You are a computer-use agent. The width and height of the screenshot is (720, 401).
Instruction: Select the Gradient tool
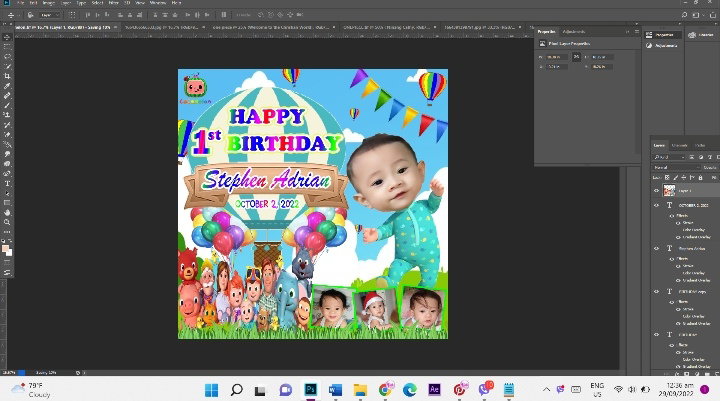7,144
